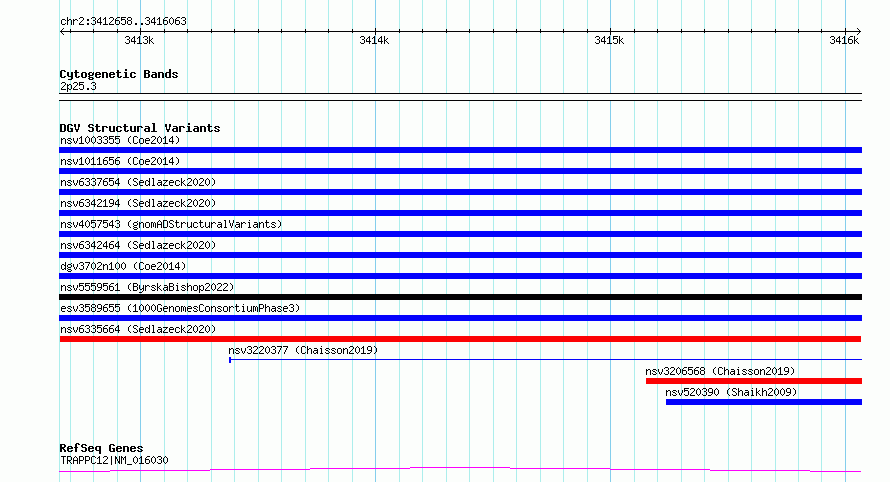Screen dimensions: 890x482
Task: Select the red nsv3206568 variant bar
Action: [x=754, y=381]
